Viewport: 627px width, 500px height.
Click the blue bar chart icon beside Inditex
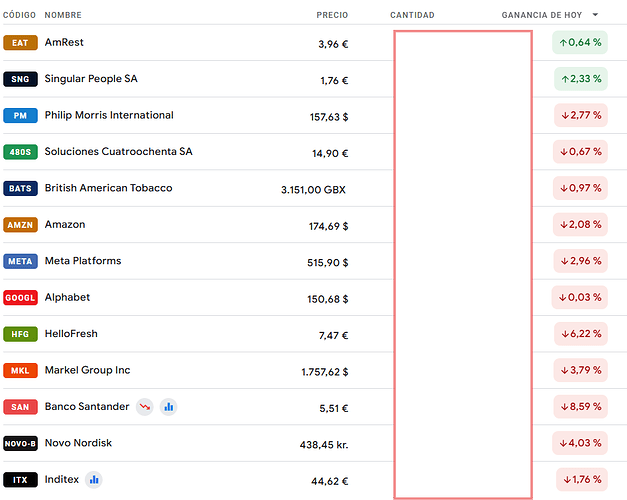[94, 479]
